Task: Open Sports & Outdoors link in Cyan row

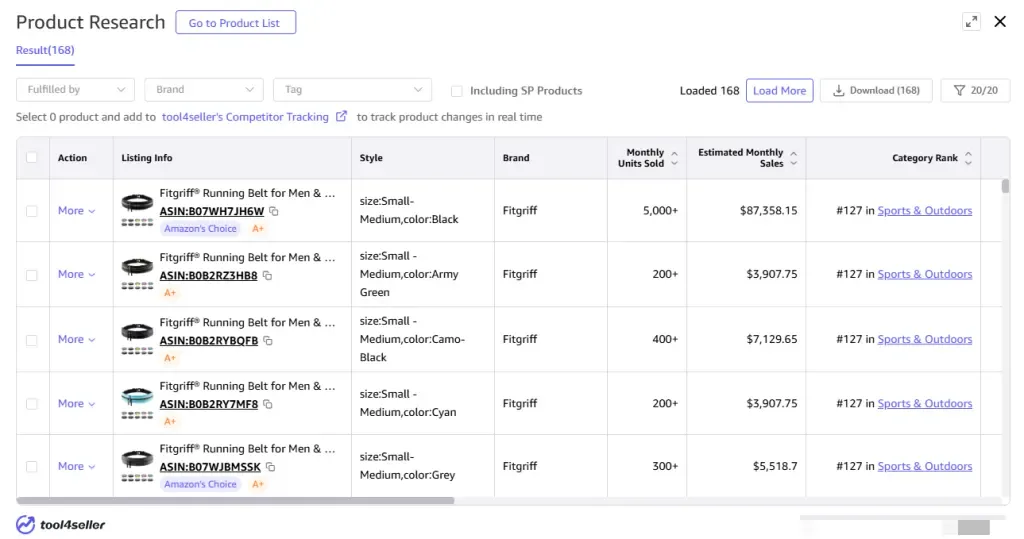Action: (x=925, y=403)
